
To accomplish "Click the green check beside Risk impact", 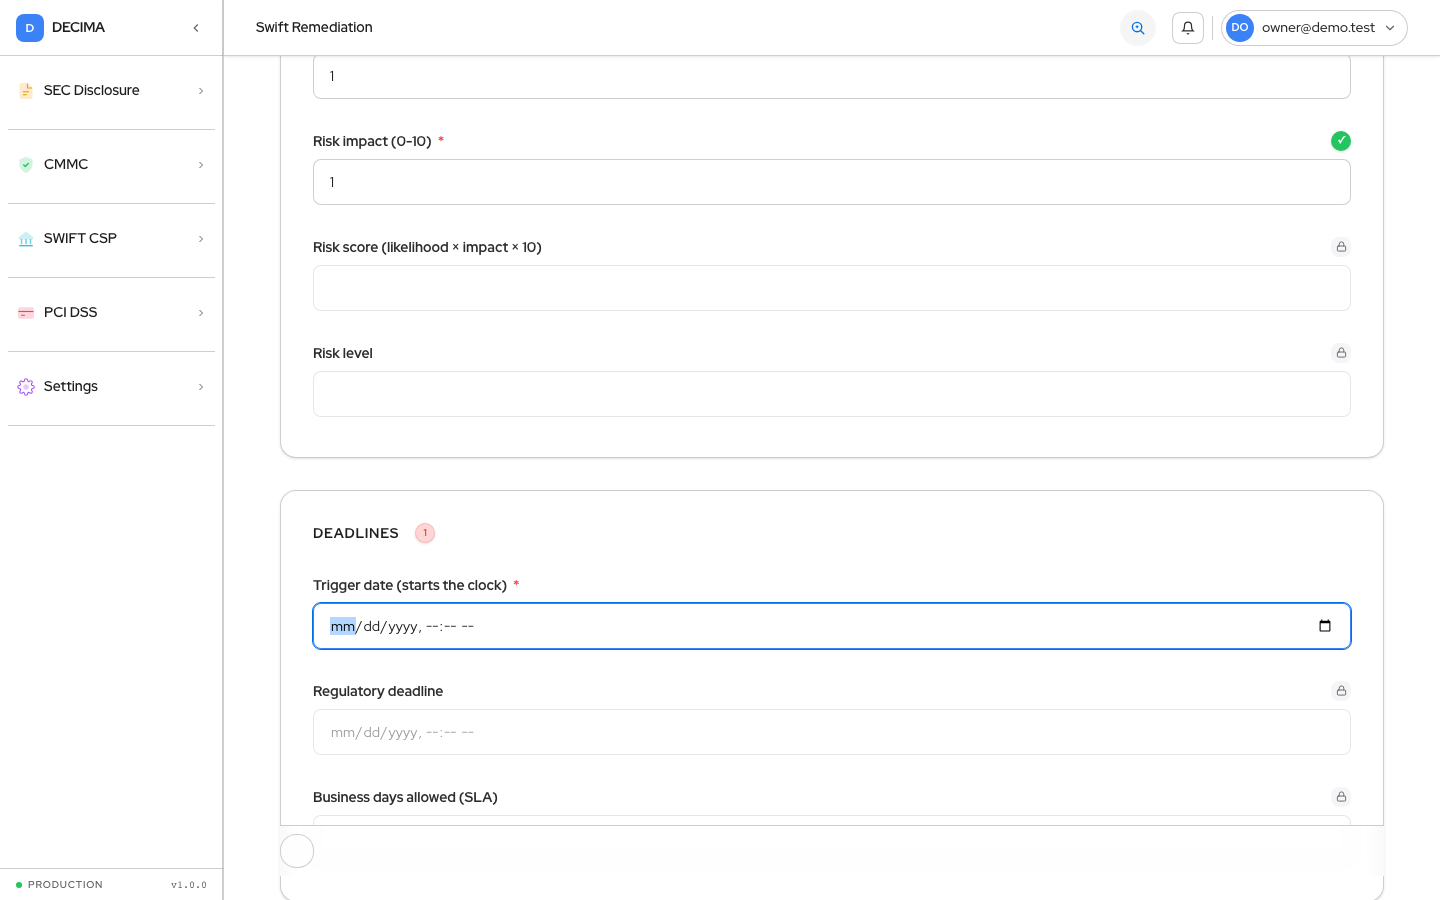I will point(1341,141).
